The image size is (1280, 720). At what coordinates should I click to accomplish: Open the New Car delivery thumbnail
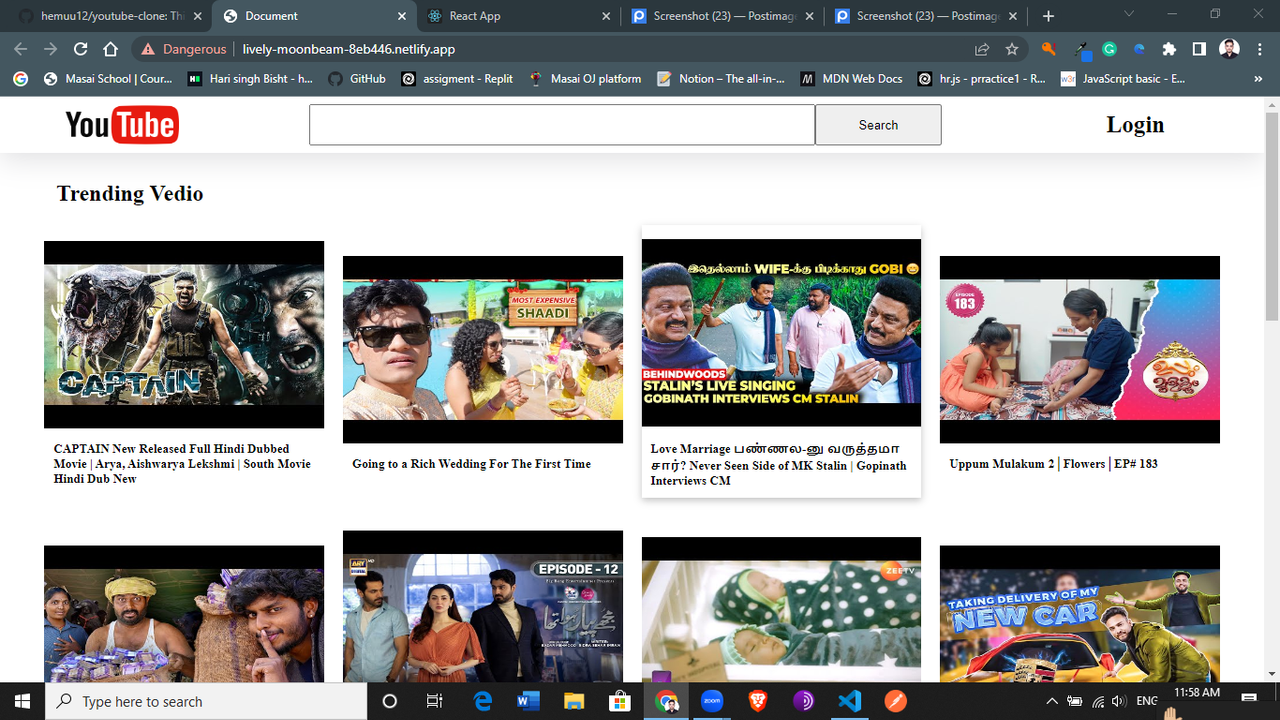[1080, 614]
